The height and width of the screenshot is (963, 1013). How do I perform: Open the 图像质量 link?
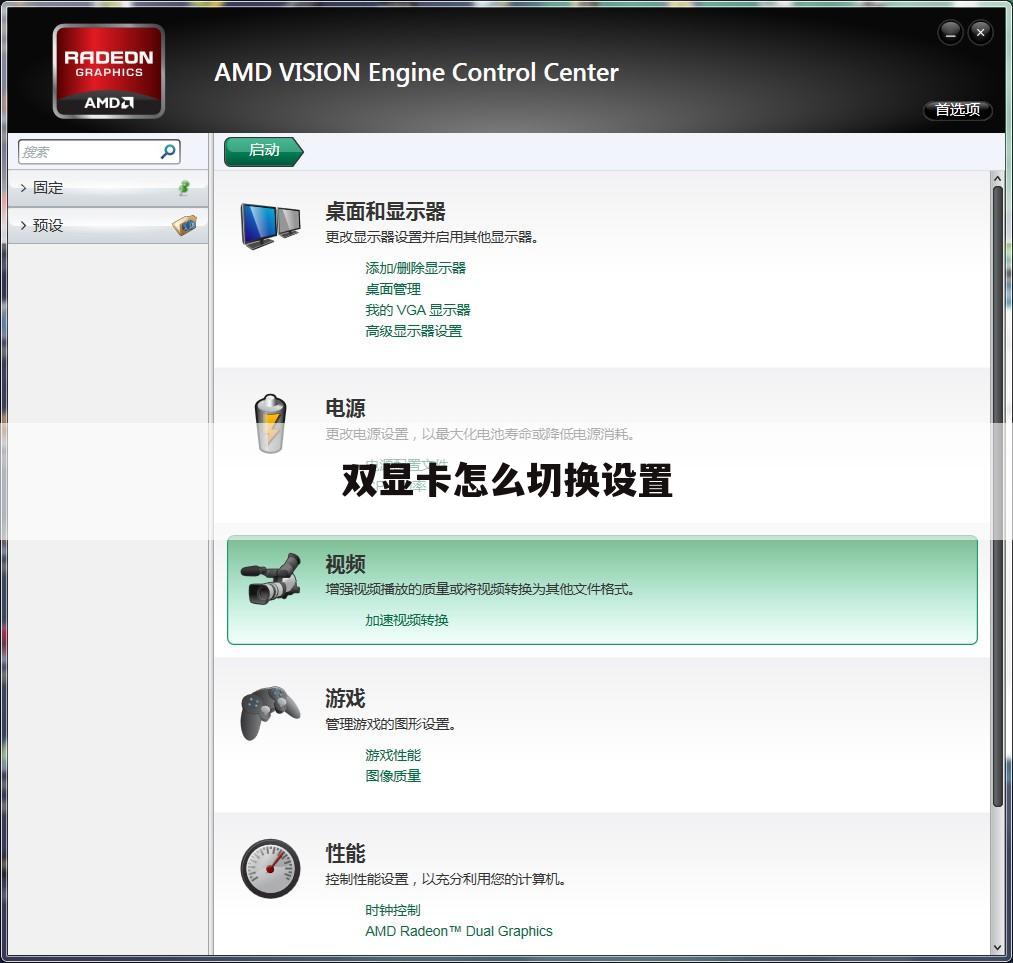pos(393,776)
